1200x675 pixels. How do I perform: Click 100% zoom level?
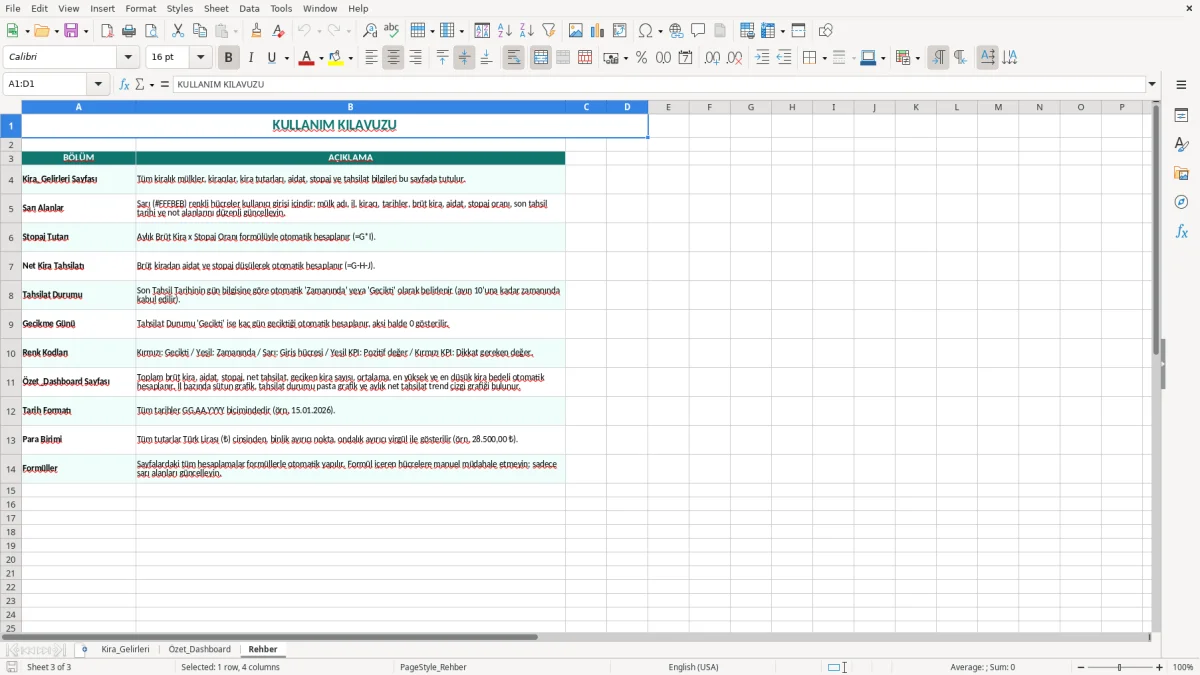pyautogui.click(x=1183, y=667)
